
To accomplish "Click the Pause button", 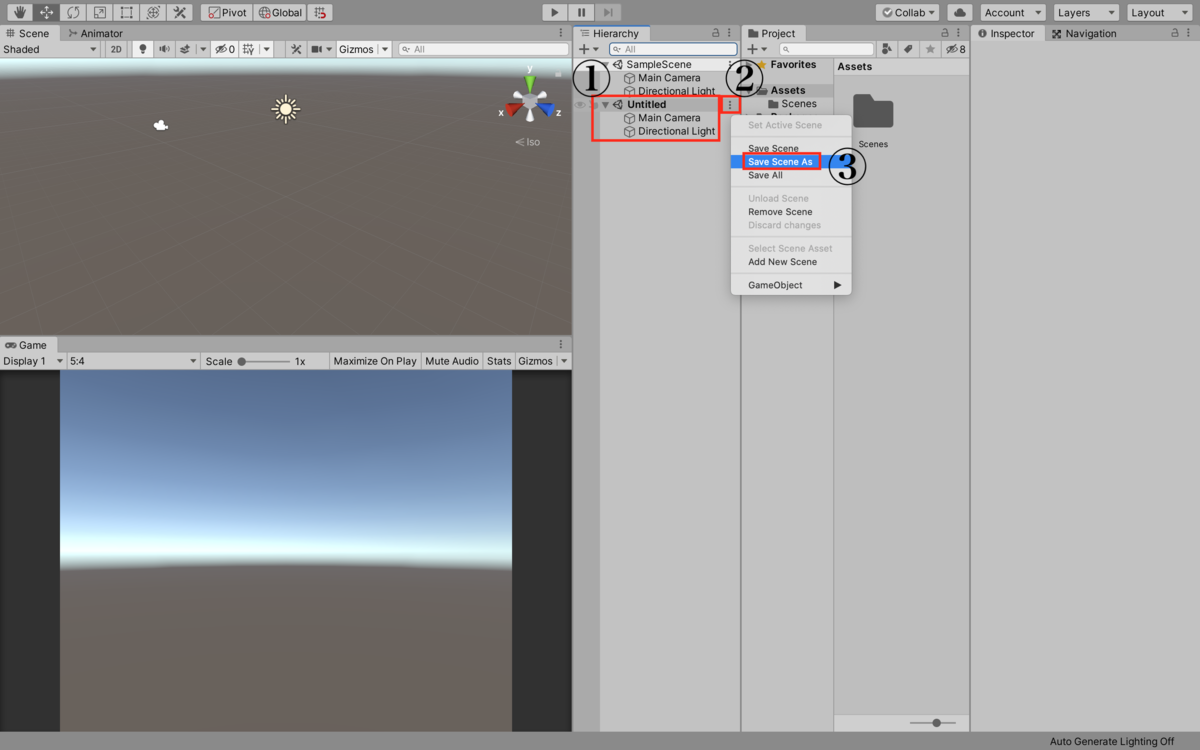I will [x=581, y=13].
